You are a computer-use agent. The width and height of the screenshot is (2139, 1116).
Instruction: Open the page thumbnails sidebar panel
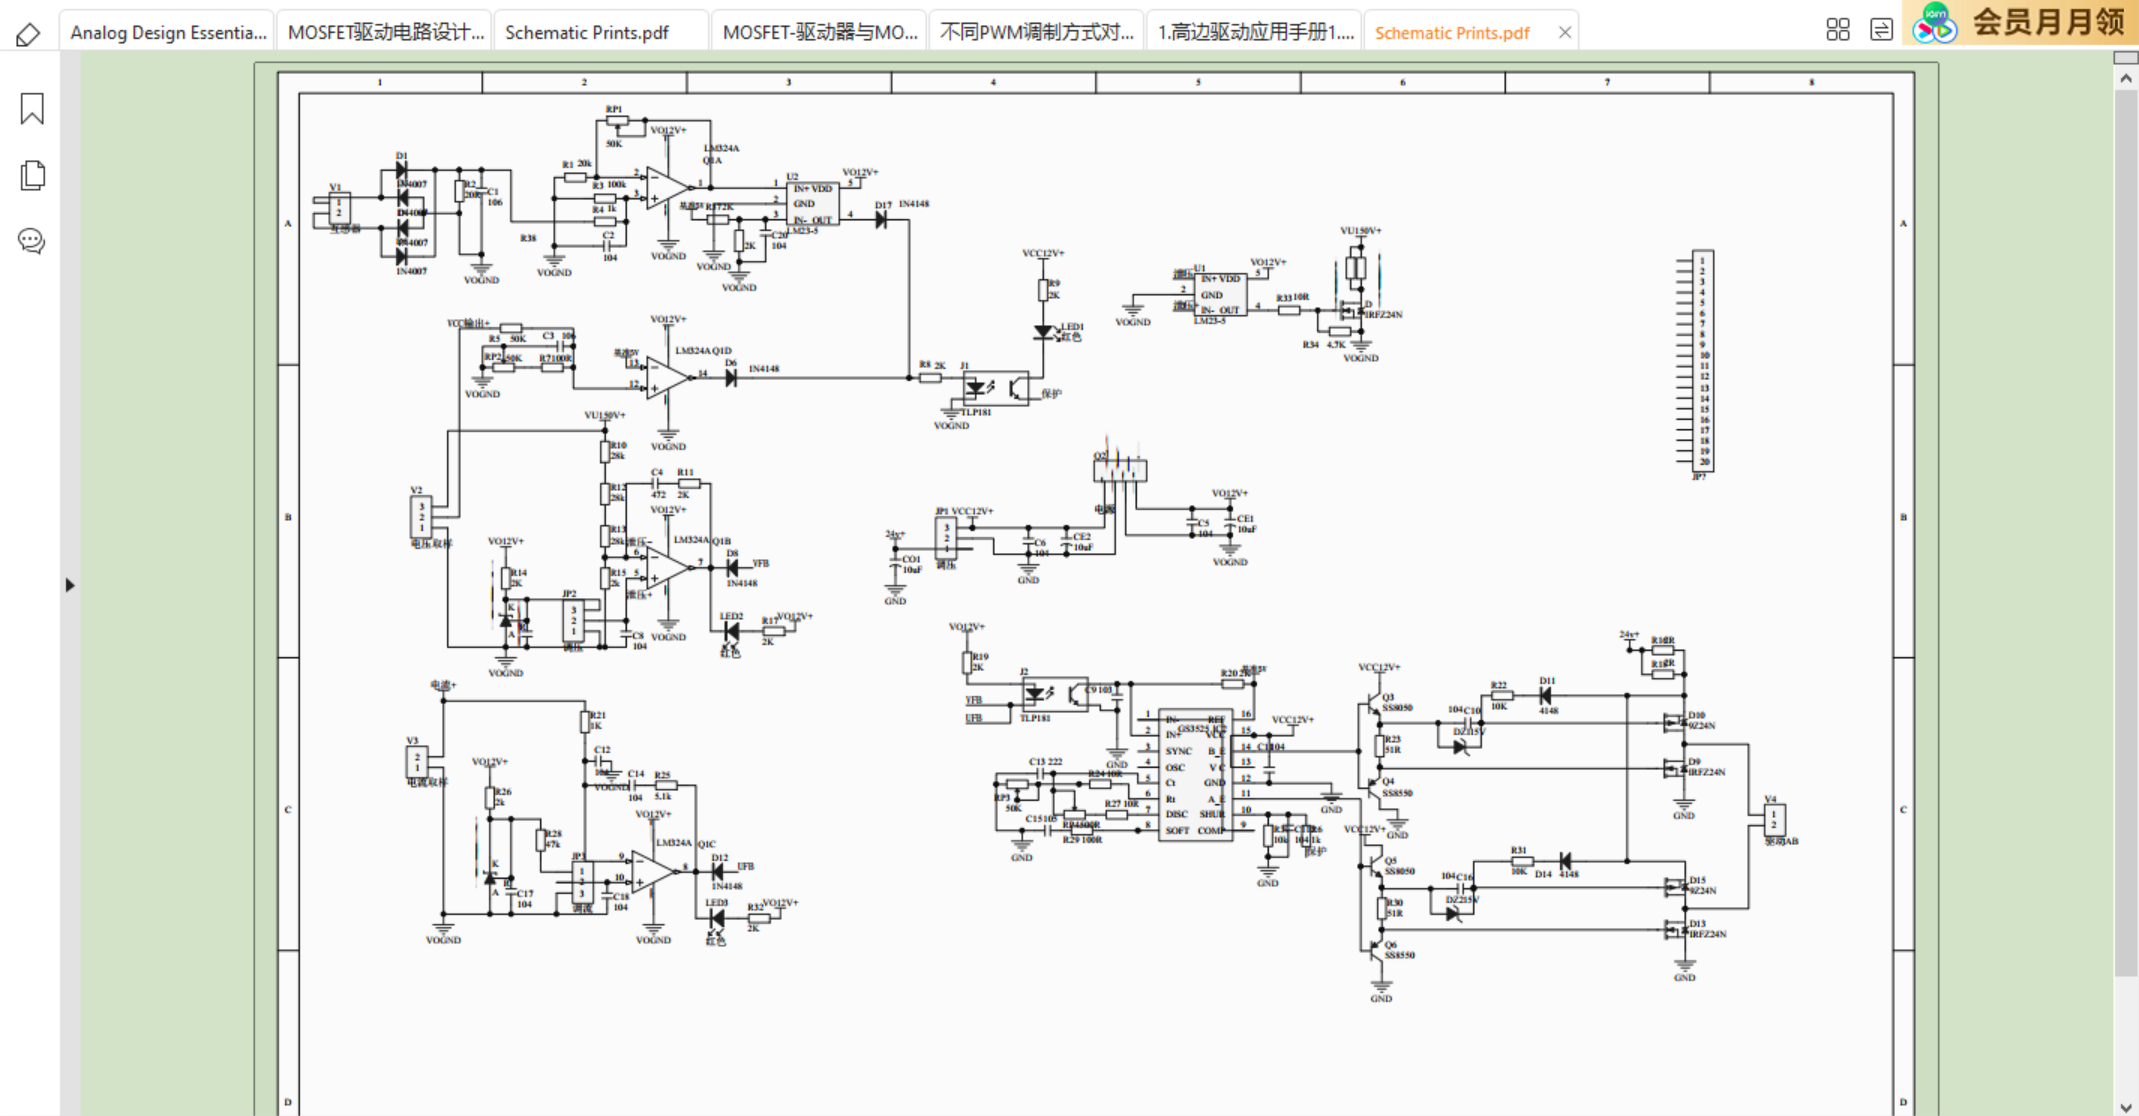[32, 175]
